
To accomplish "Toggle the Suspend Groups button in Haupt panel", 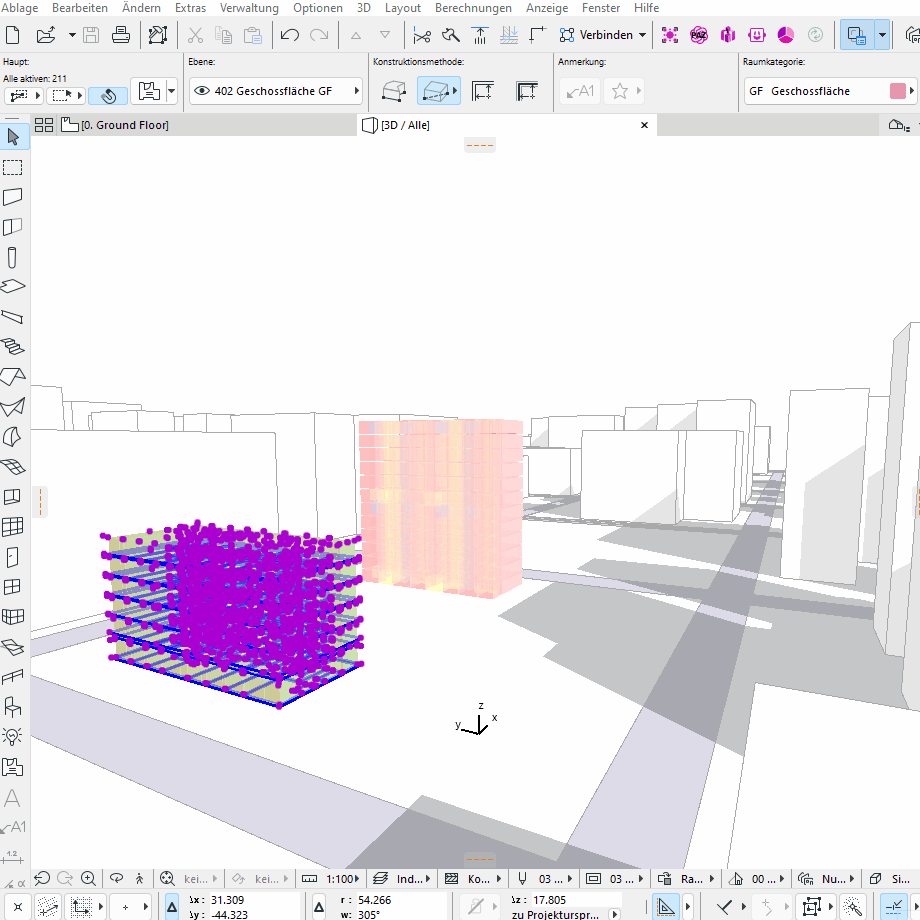I will tap(108, 95).
